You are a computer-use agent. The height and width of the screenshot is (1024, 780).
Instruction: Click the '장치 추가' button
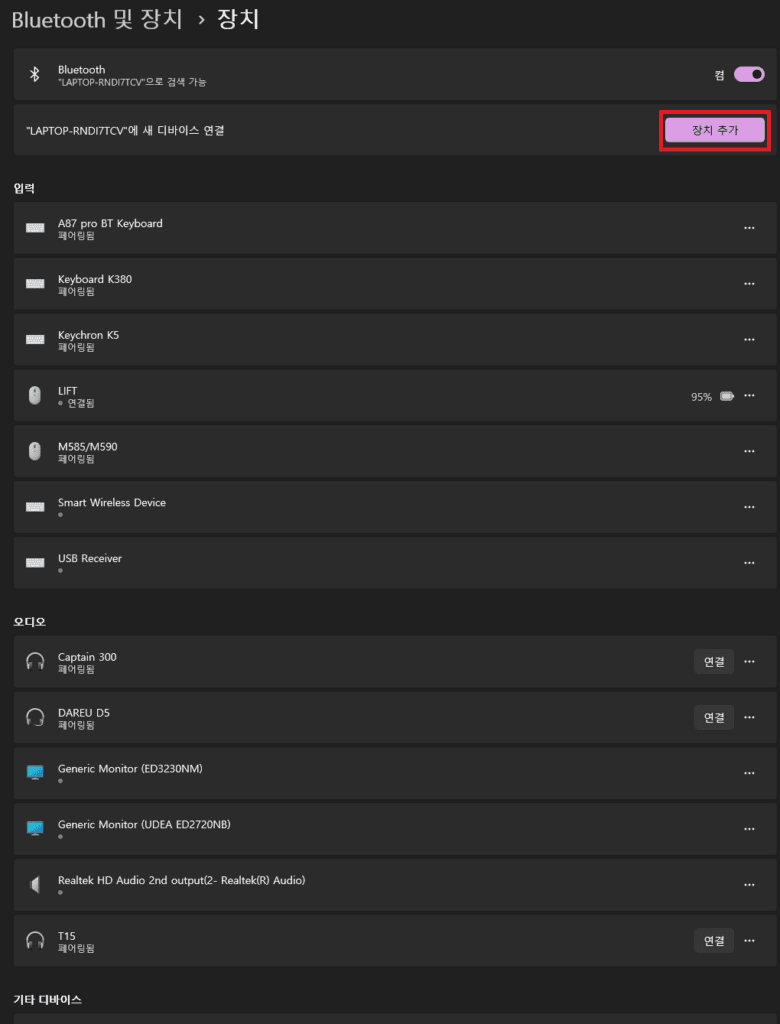(715, 130)
